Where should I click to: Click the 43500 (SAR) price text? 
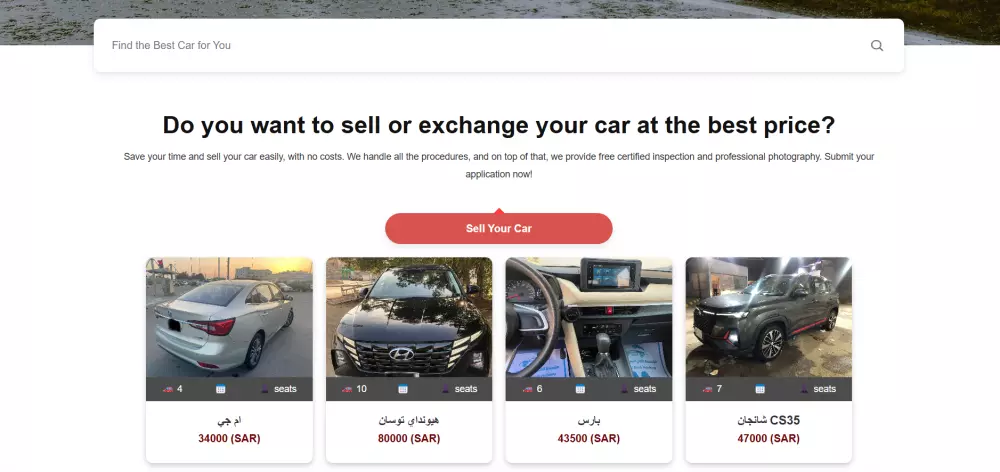589,439
